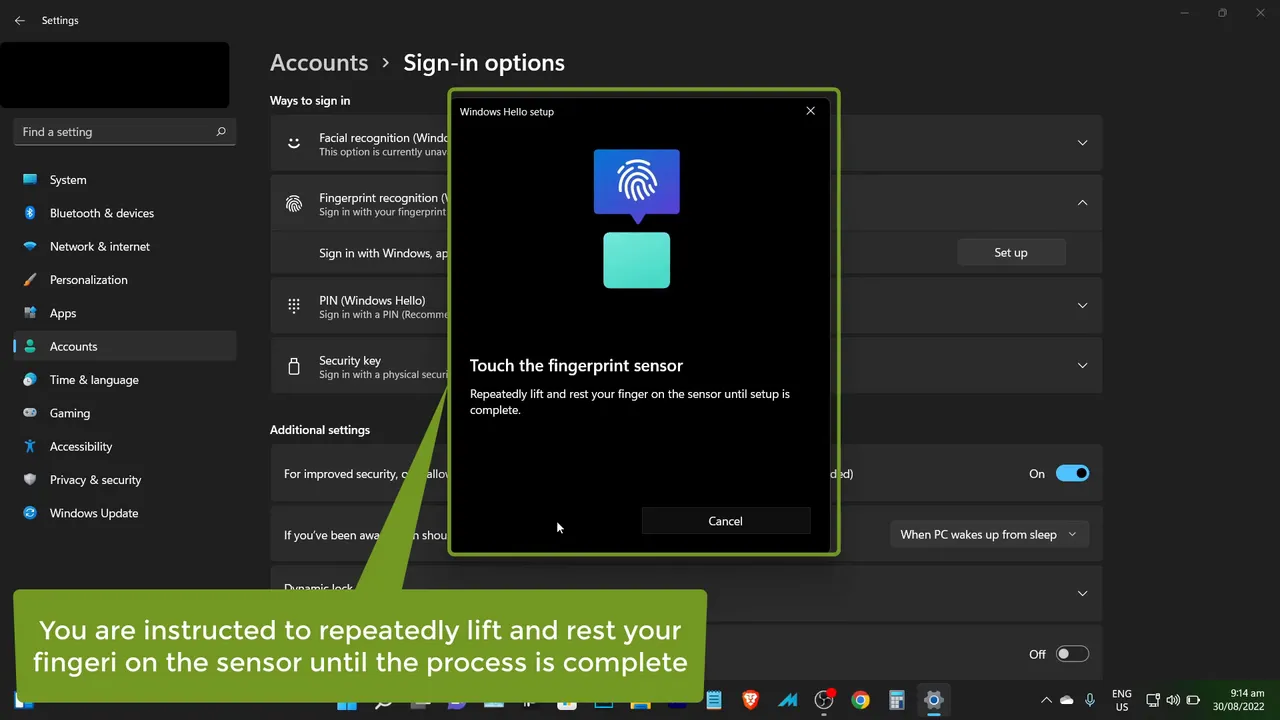Viewport: 1280px width, 720px height.
Task: Open Calculator from the taskbar
Action: pyautogui.click(x=897, y=700)
